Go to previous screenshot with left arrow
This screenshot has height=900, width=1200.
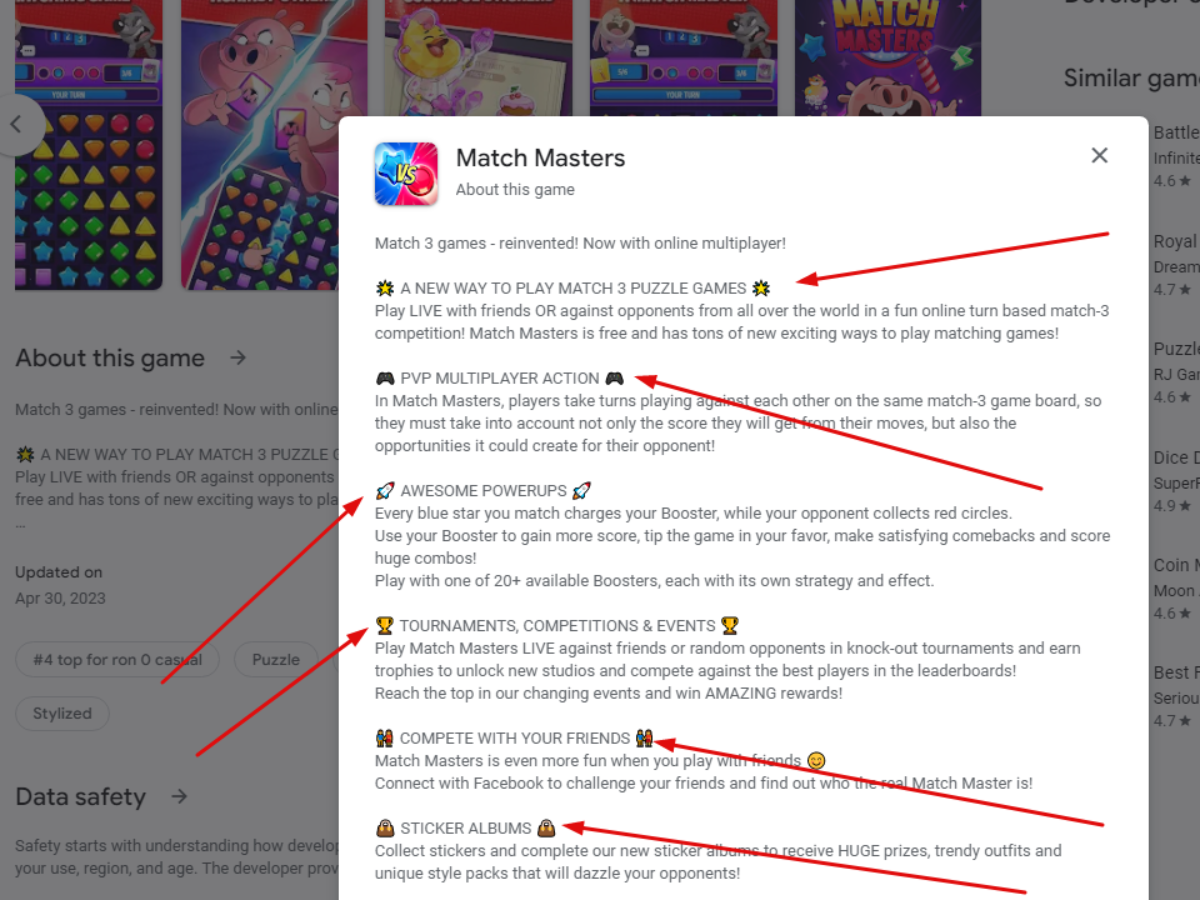17,125
